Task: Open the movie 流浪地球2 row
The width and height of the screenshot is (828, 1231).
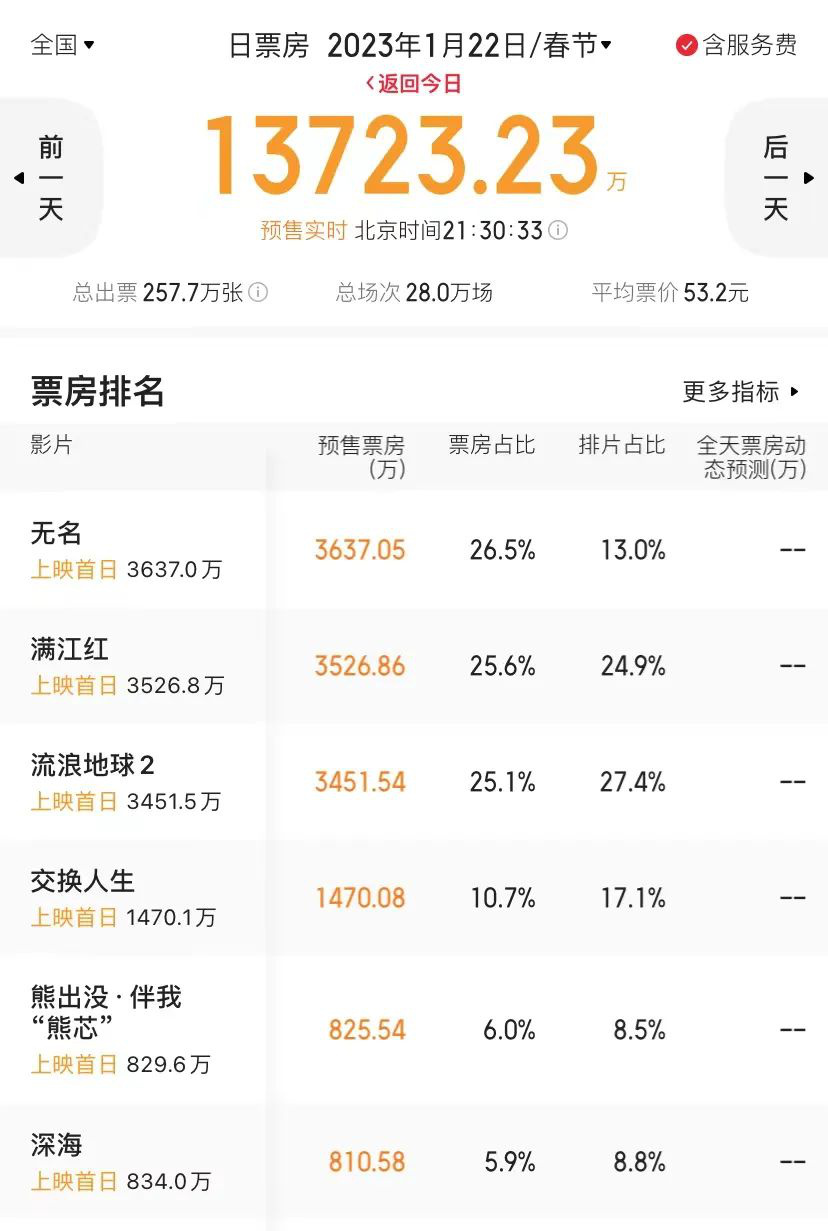Action: (x=414, y=782)
